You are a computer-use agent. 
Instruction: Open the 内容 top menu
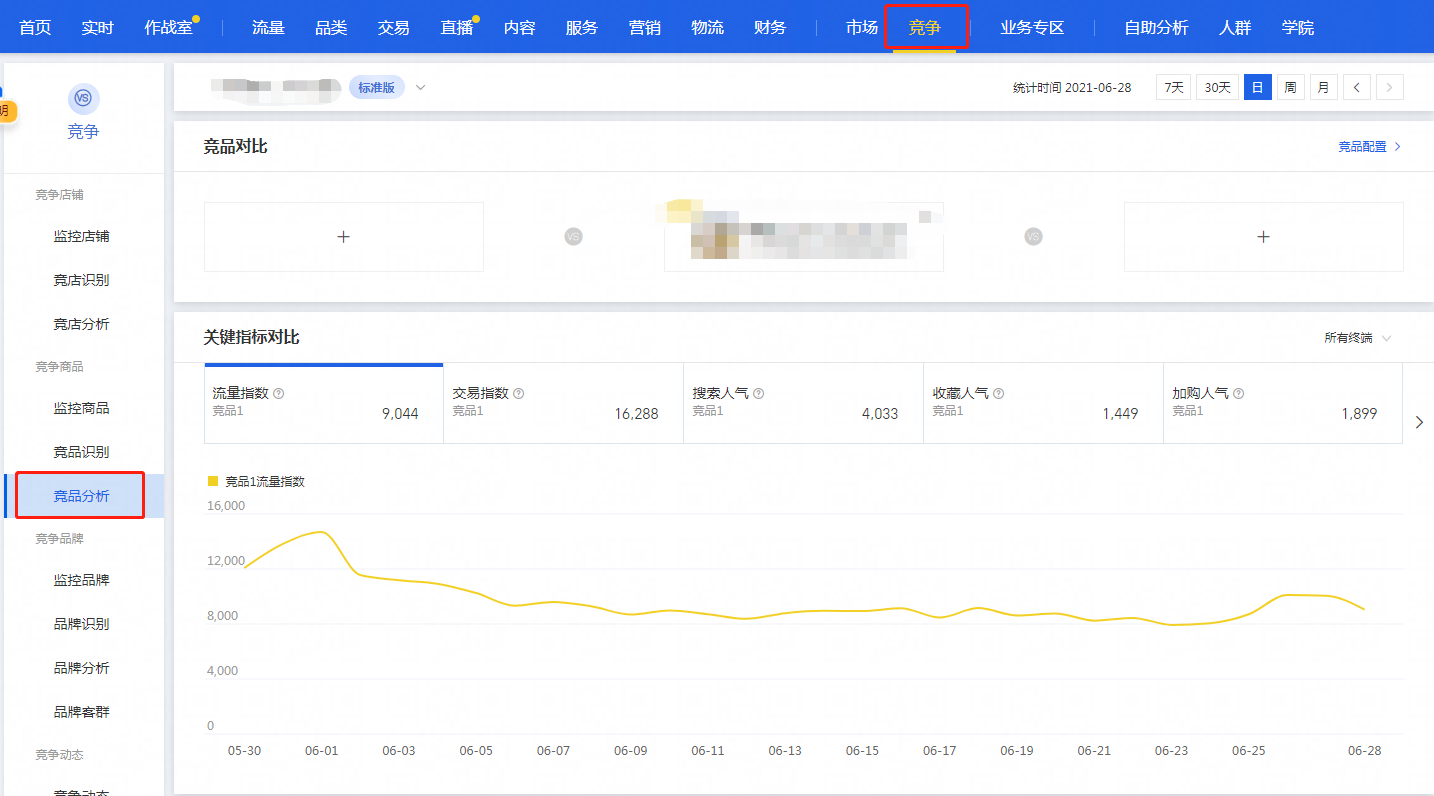coord(519,28)
